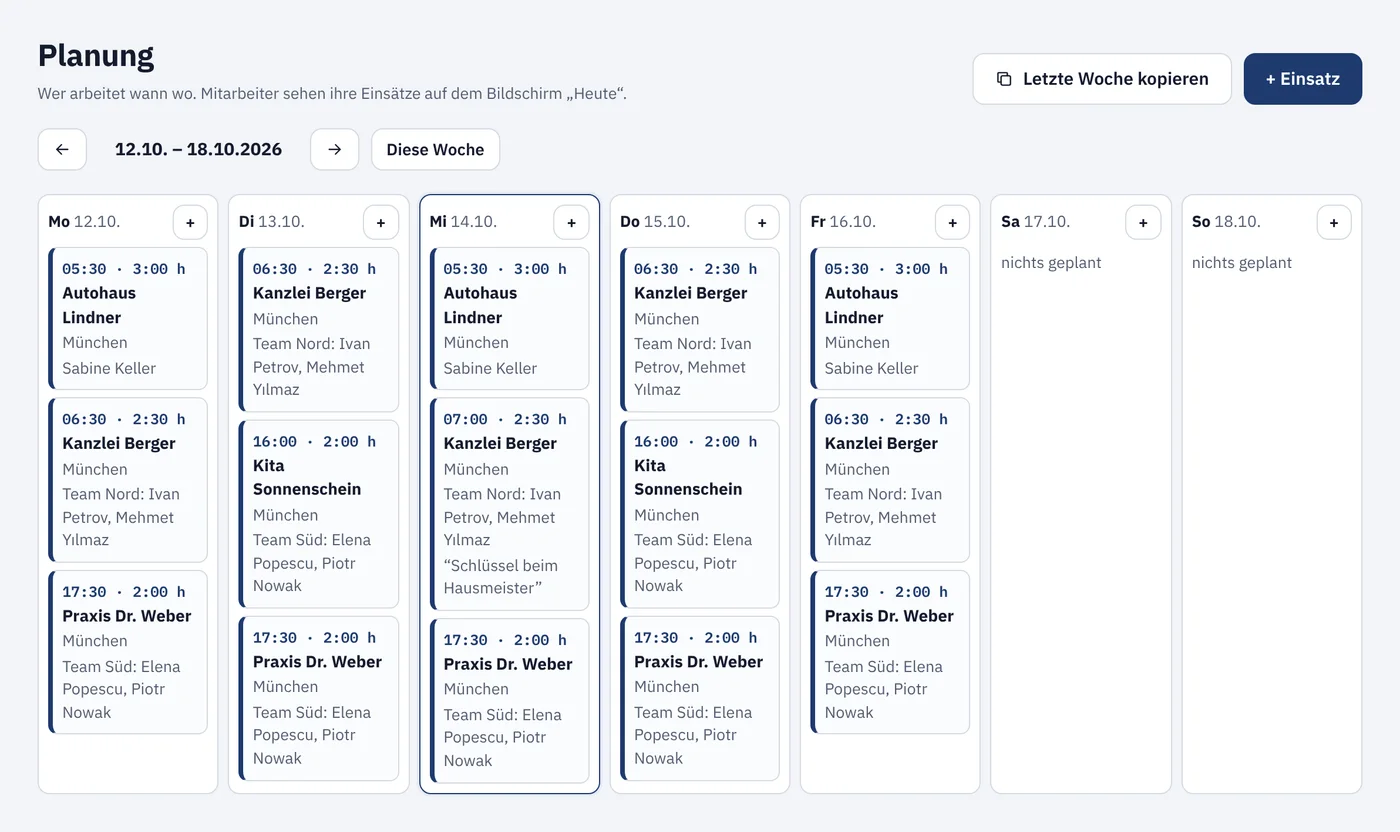This screenshot has width=1400, height=832.
Task: Click the 'So 18.10.' column header
Action: click(x=1226, y=222)
